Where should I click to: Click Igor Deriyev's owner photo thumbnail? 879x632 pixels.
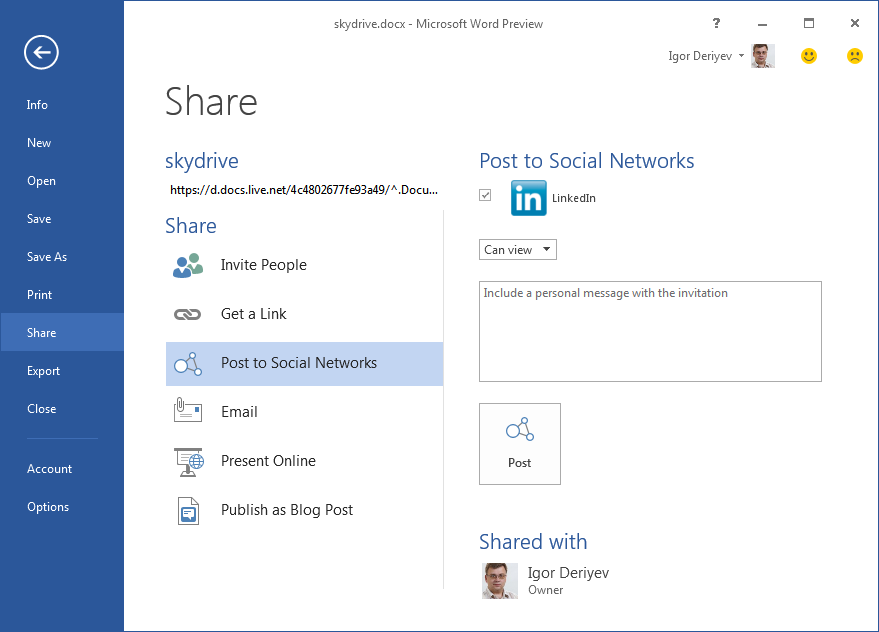(500, 580)
